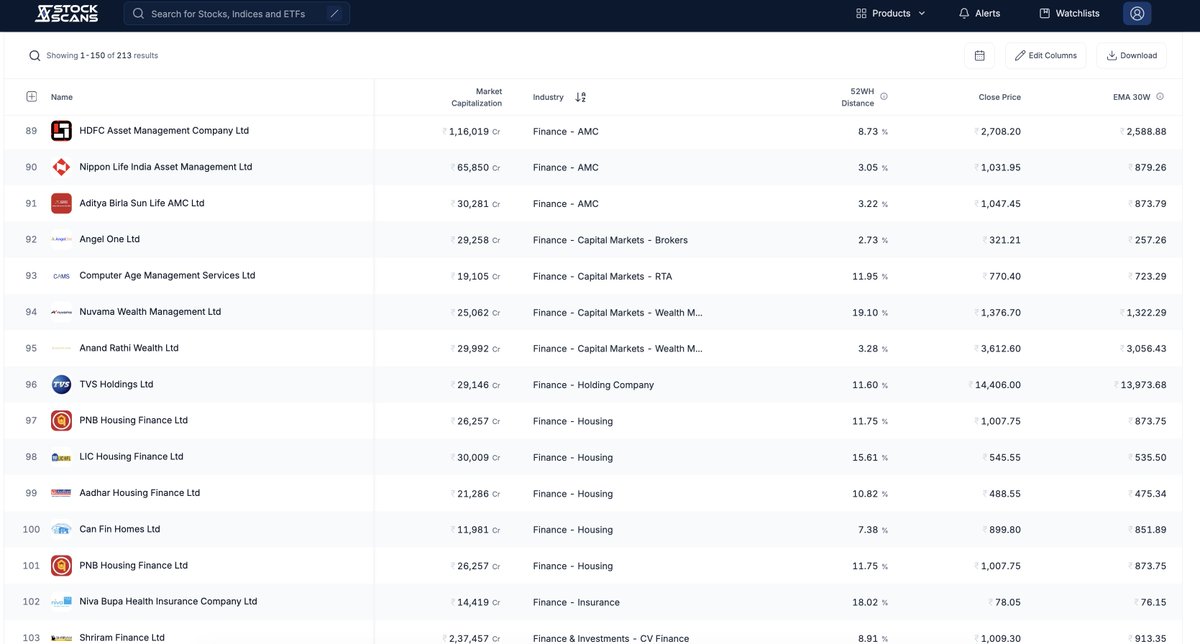Click the Close Price column header
This screenshot has height=644, width=1200.
point(999,97)
